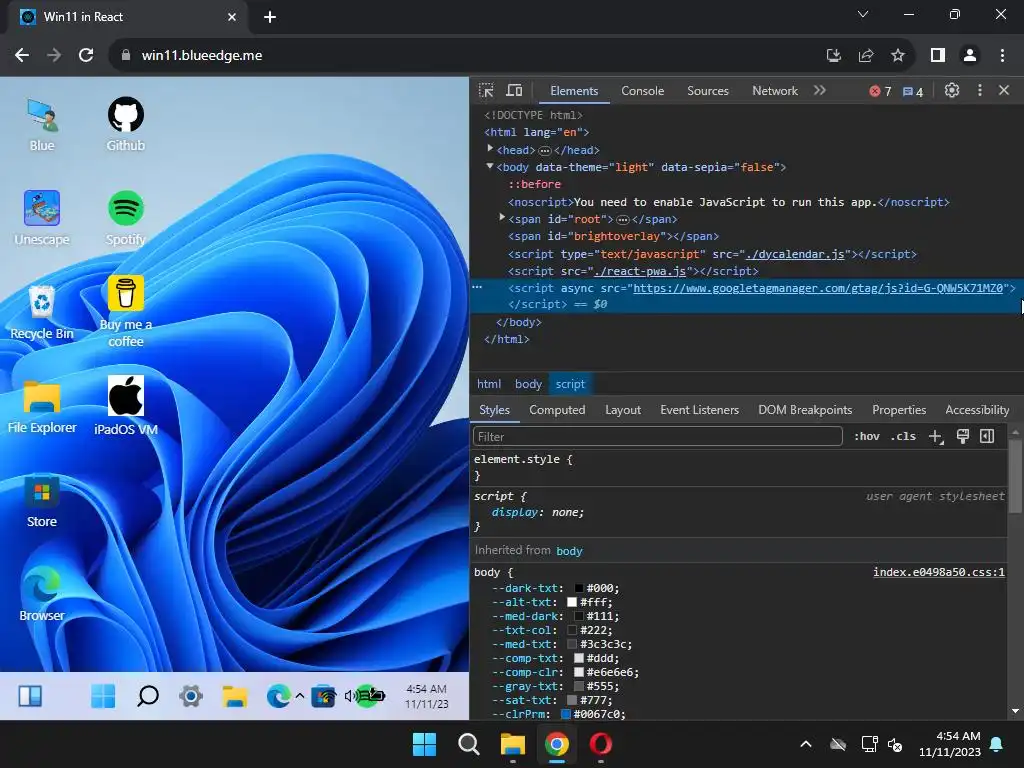Screen dimensions: 1024x768
Task: Open the Accessibility tab
Action: [977, 410]
